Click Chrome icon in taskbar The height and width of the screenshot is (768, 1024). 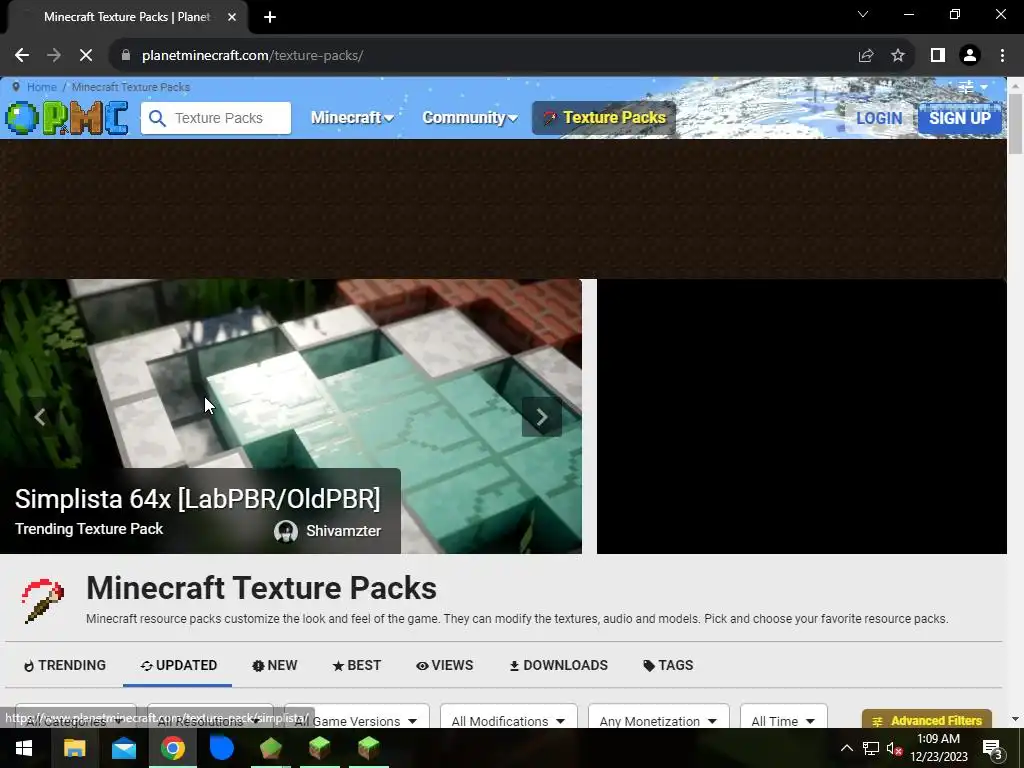172,748
